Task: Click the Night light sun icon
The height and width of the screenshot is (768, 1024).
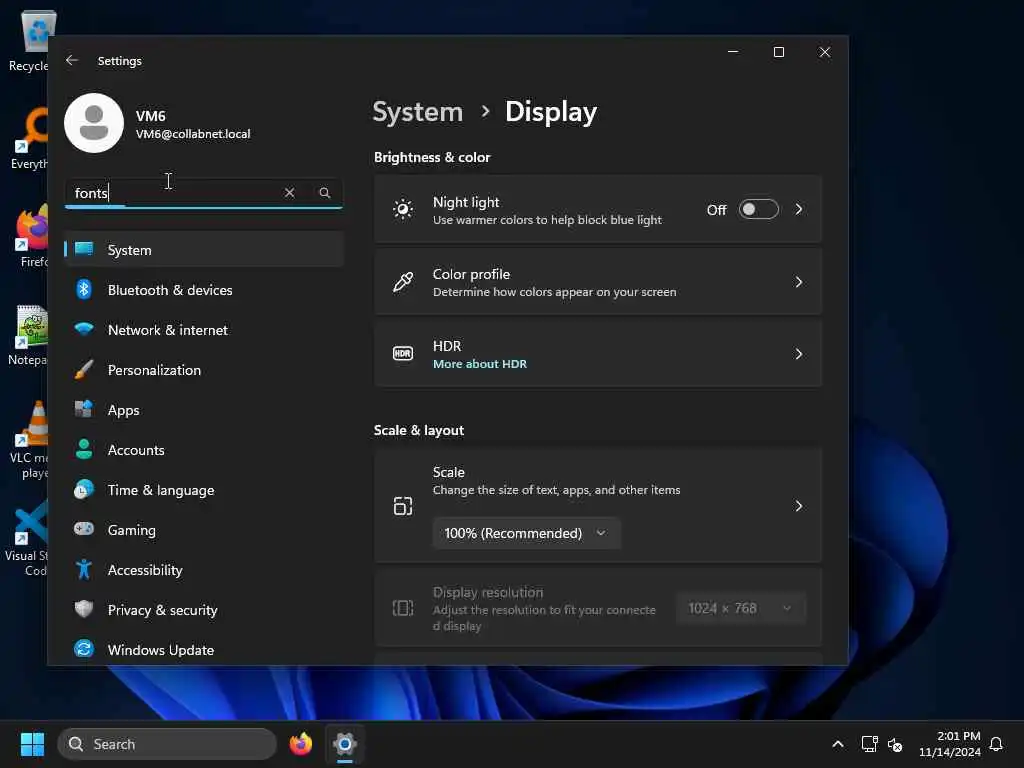Action: [x=403, y=209]
